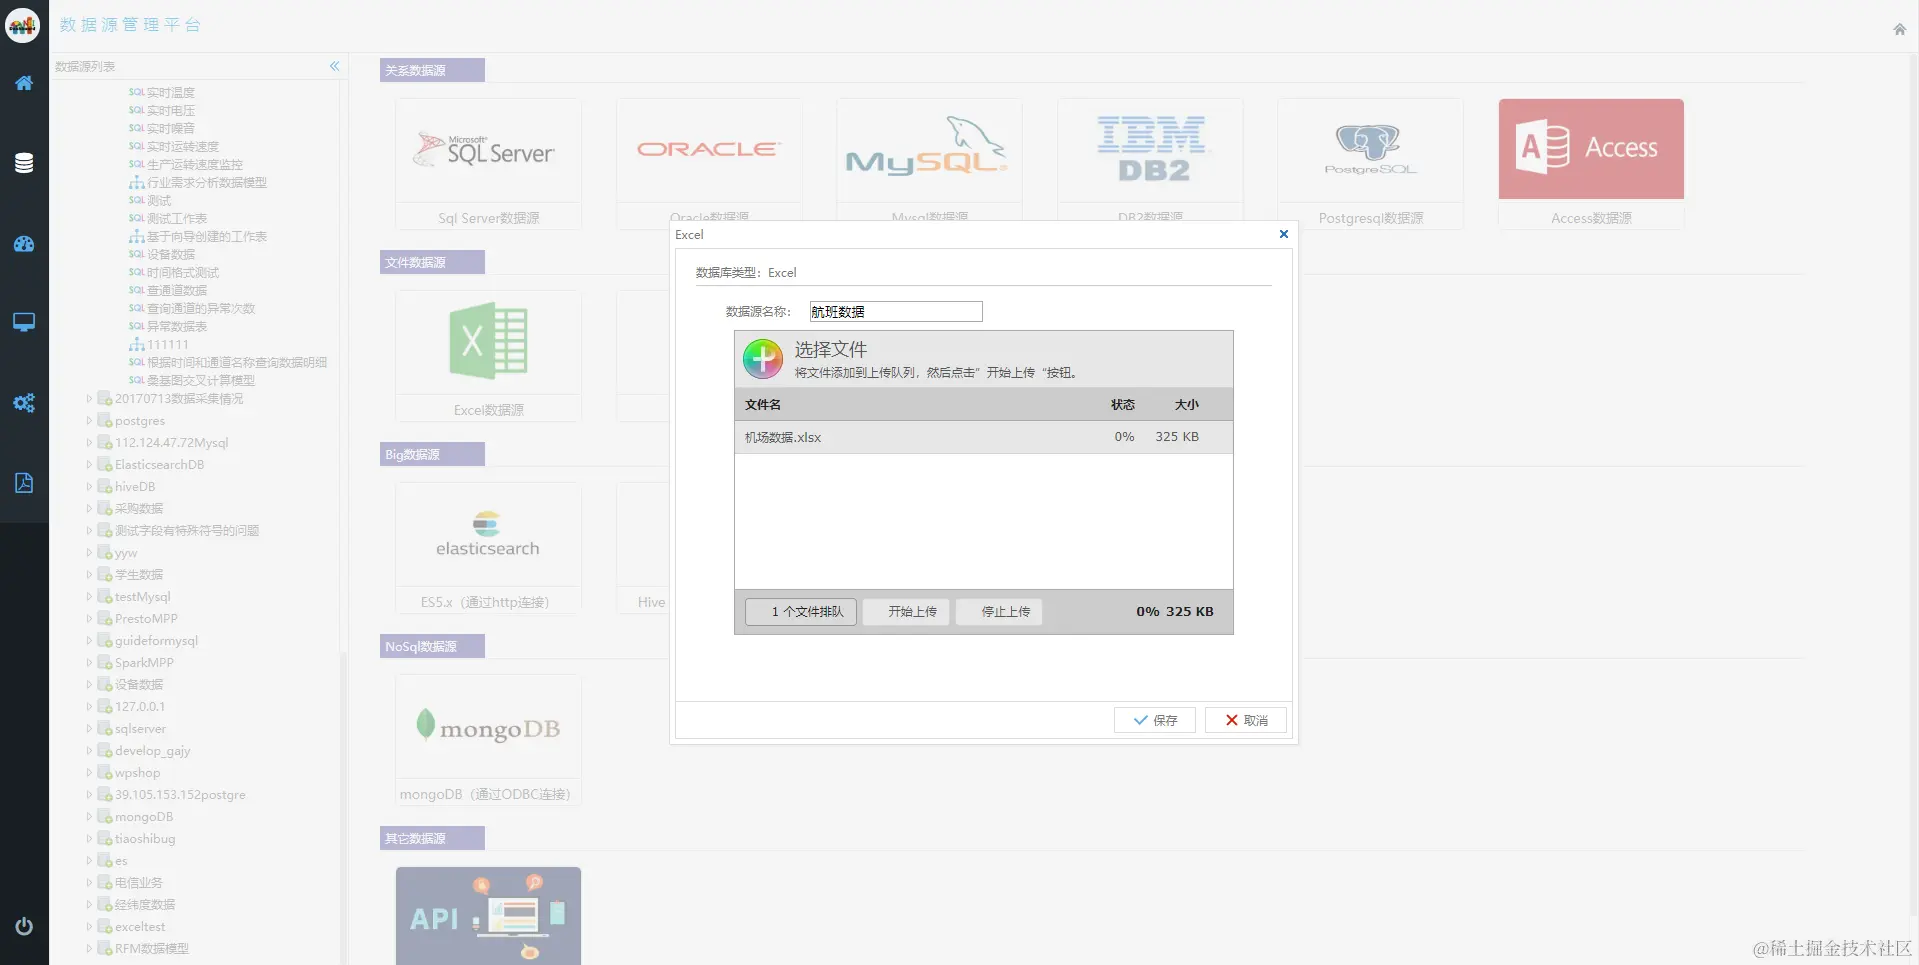Click the 大小 column header
Viewport: 1919px width, 965px height.
click(1186, 404)
